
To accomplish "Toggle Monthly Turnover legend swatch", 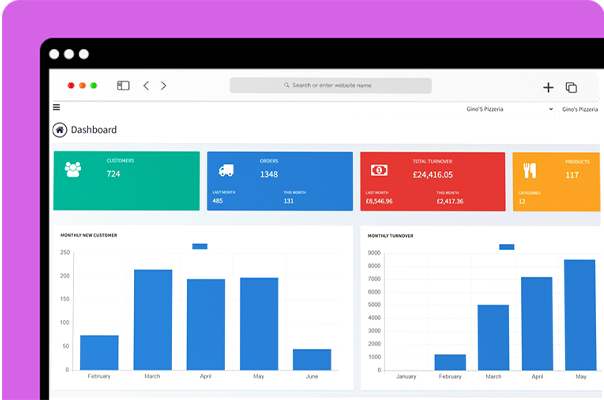I will tap(507, 247).
